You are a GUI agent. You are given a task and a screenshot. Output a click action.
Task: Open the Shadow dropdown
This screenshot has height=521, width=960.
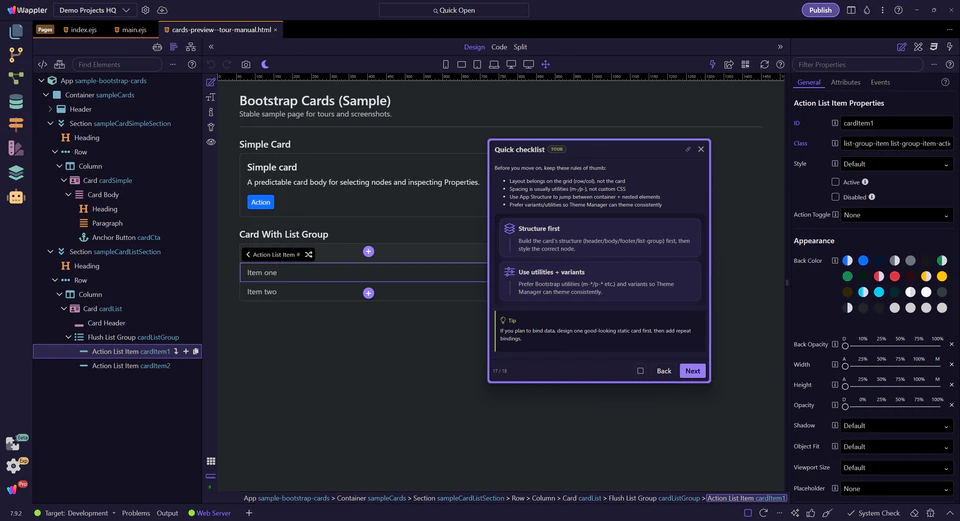896,425
